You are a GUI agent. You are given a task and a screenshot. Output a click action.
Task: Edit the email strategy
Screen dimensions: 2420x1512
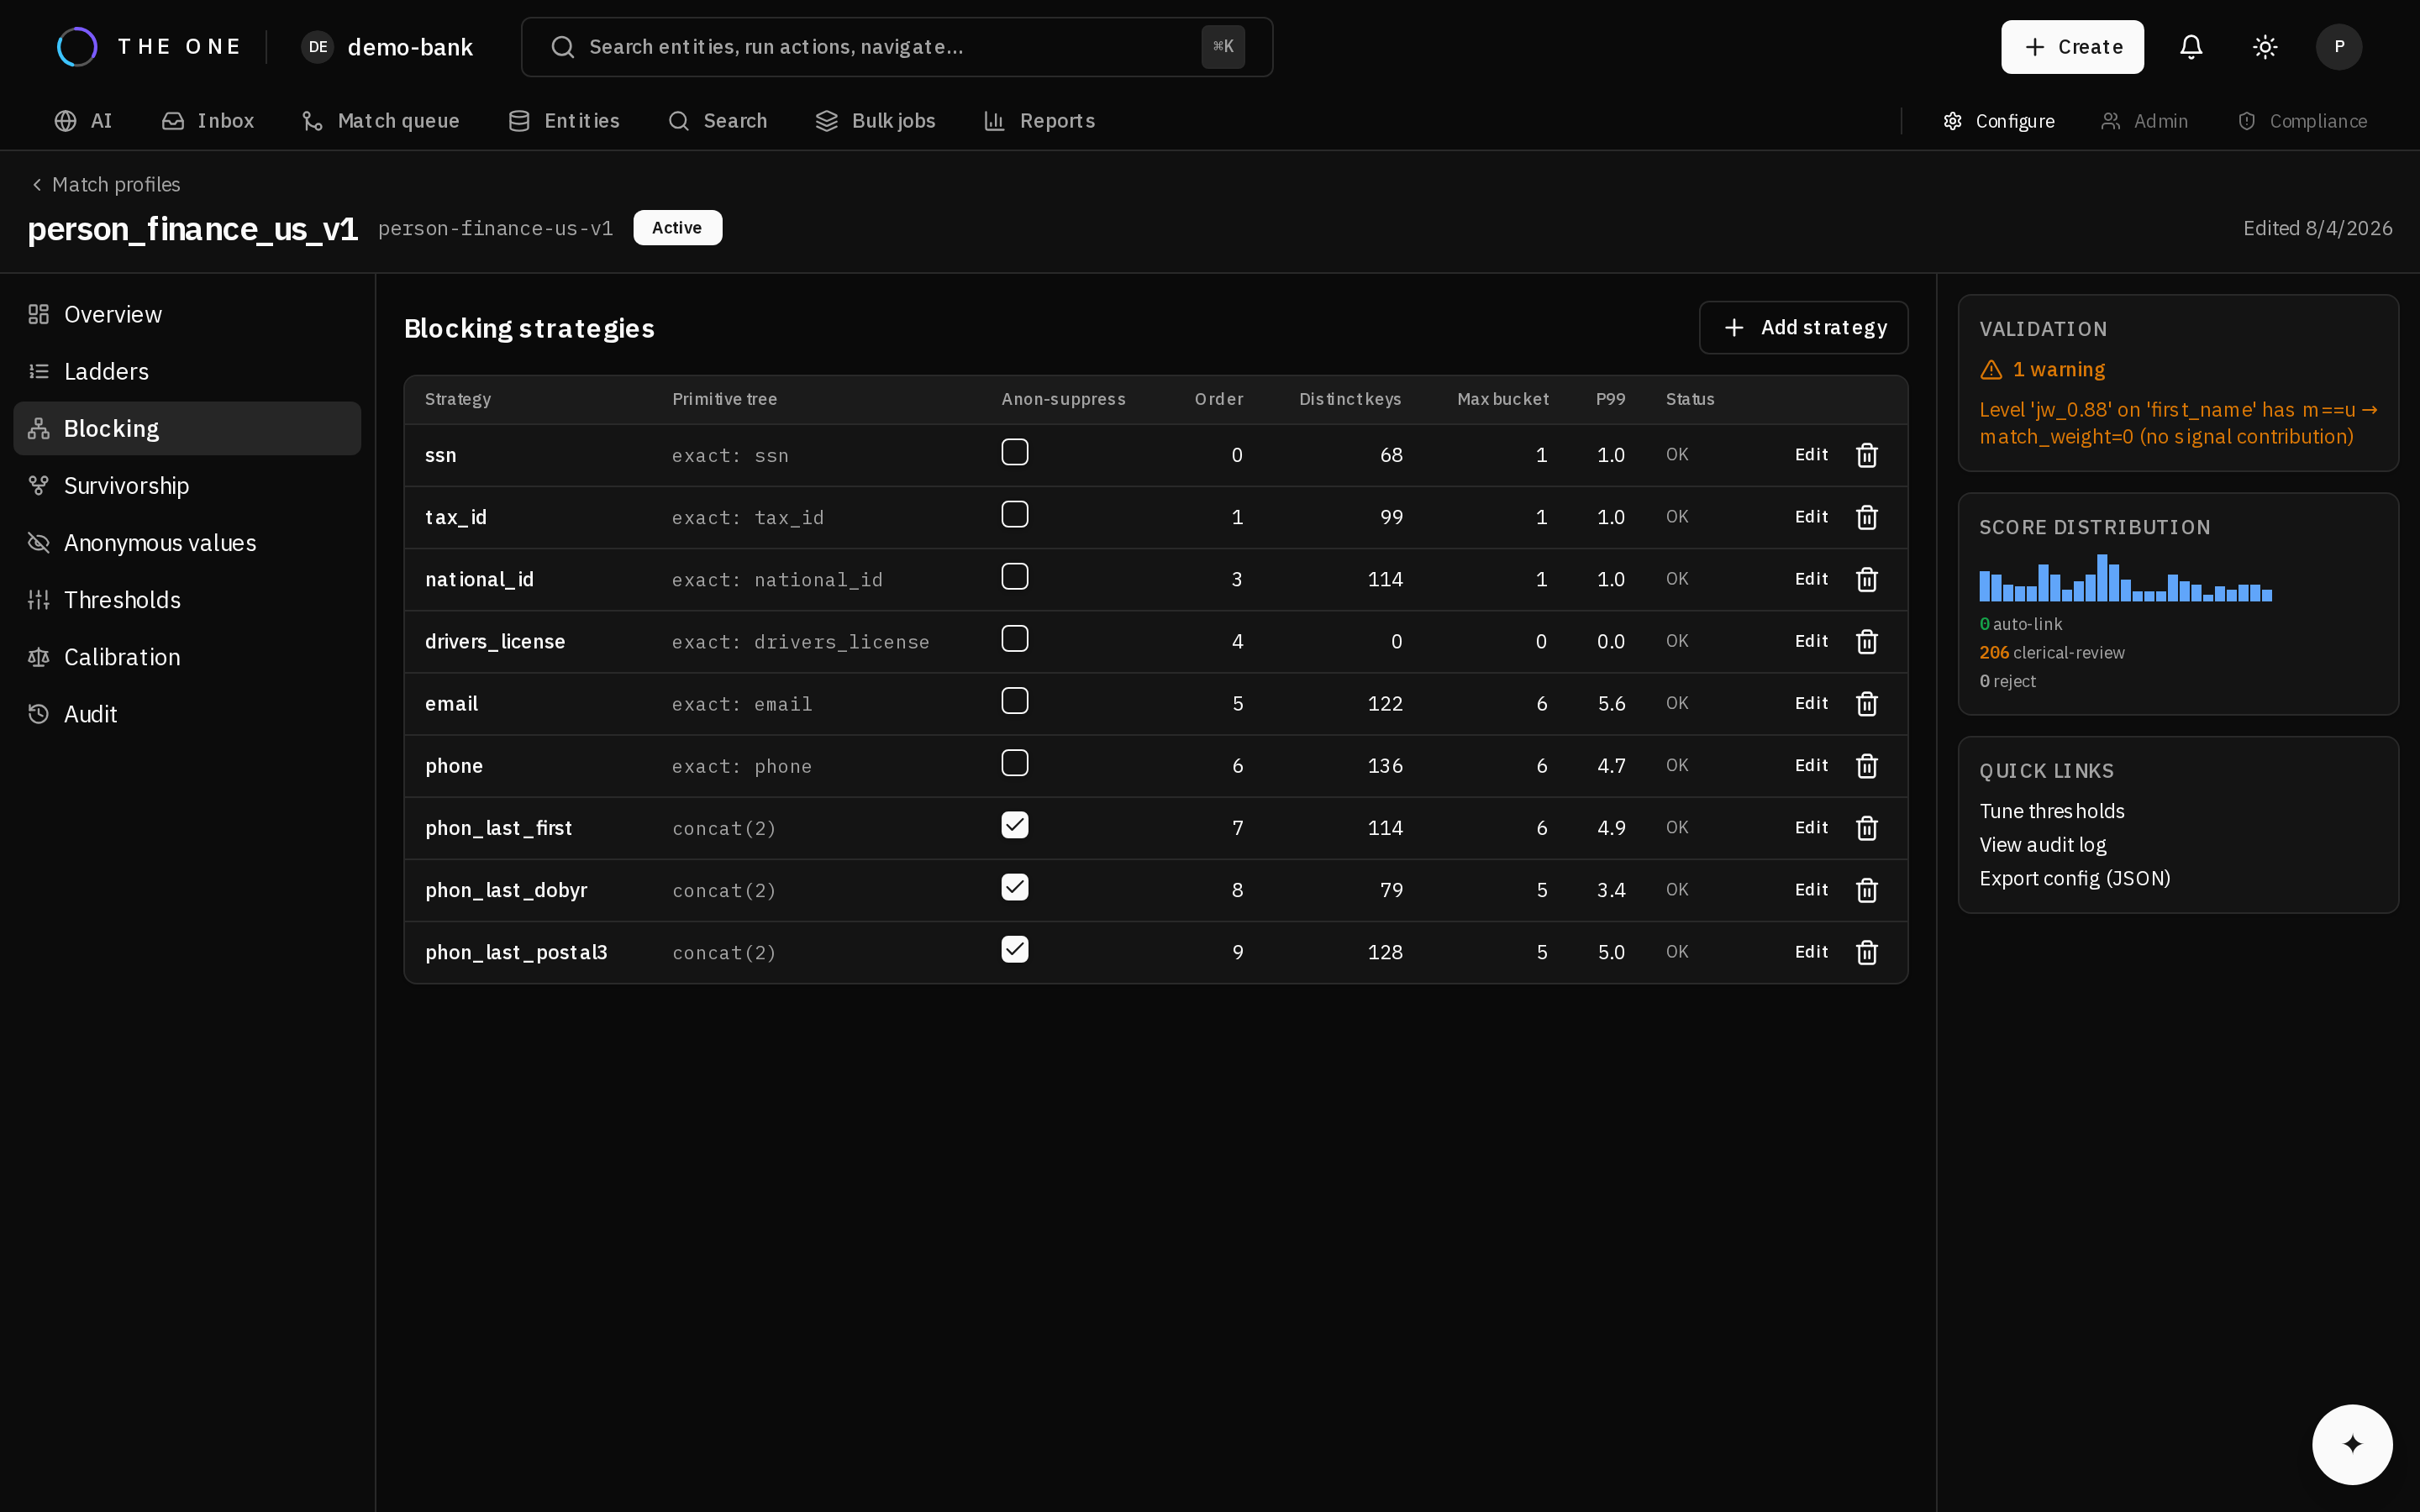coord(1811,704)
